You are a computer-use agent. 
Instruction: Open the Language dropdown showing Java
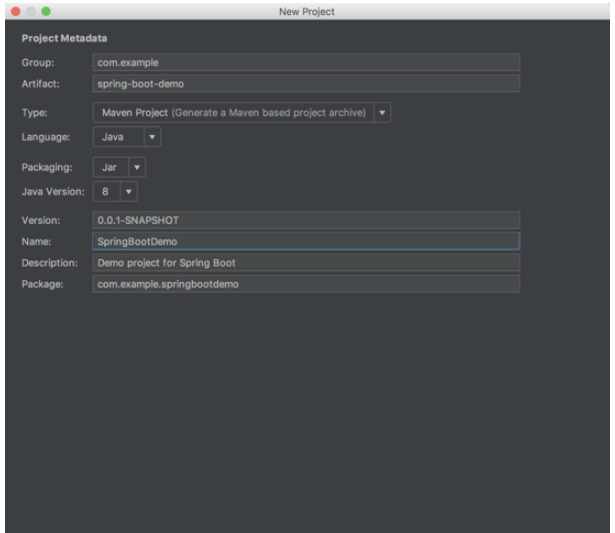[127, 137]
